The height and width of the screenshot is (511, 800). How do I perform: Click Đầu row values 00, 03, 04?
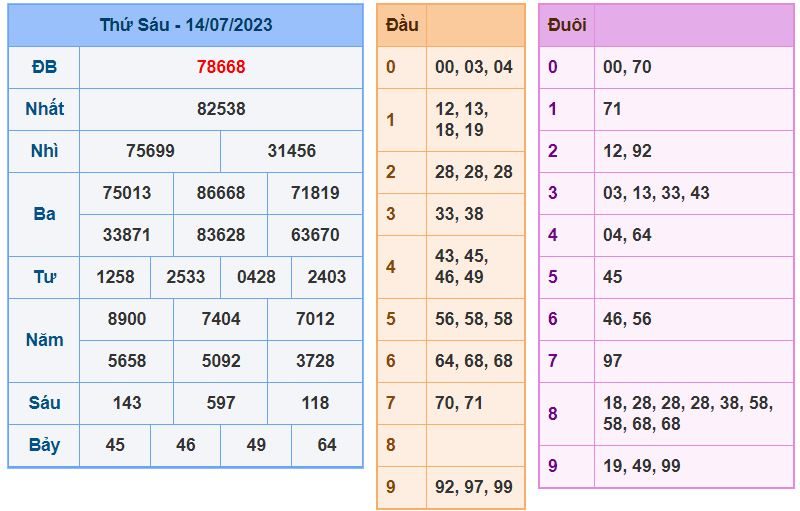(474, 67)
